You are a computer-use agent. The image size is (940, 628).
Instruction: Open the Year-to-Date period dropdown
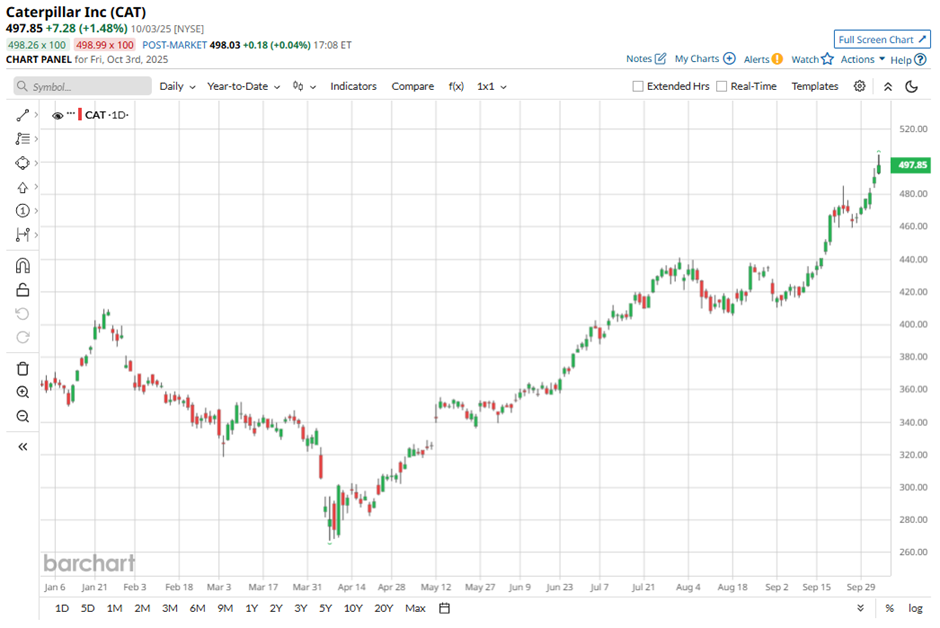pos(243,86)
